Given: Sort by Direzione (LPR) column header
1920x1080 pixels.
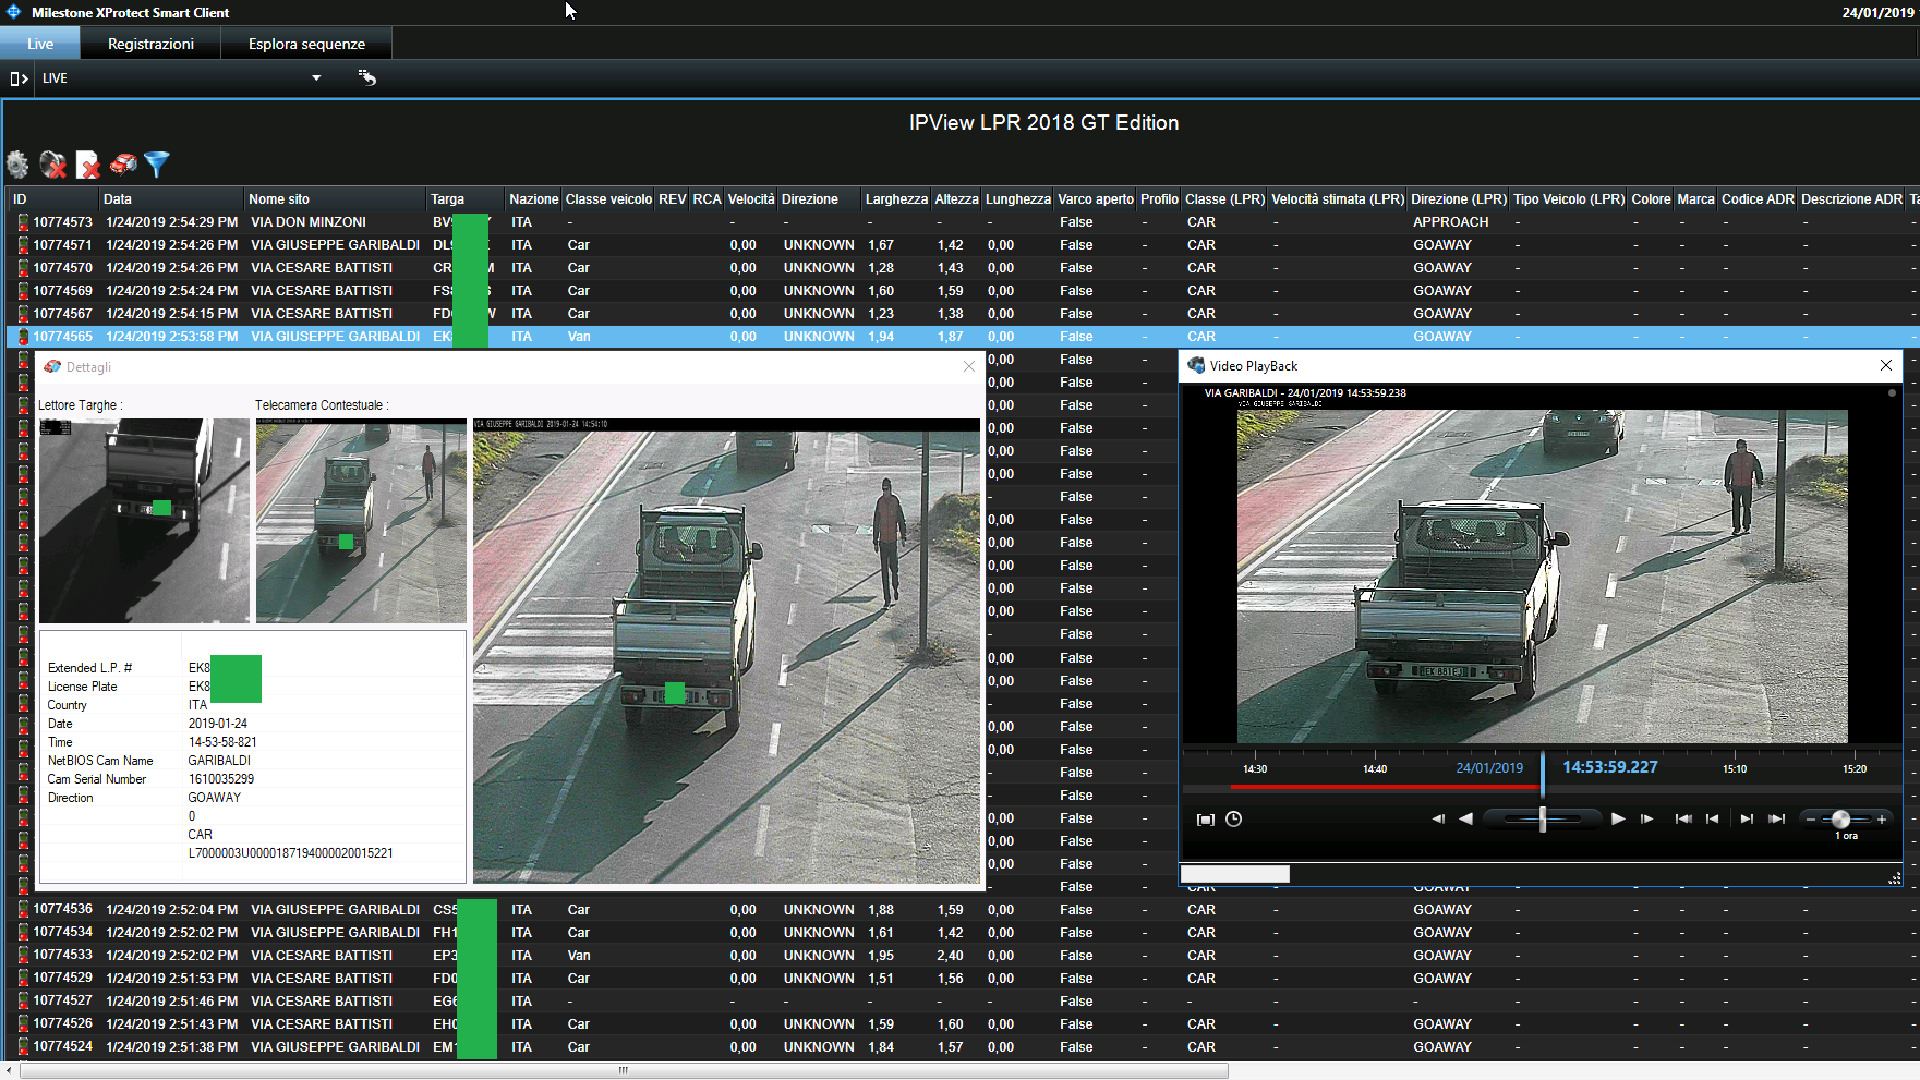Looking at the screenshot, I should (x=1458, y=199).
